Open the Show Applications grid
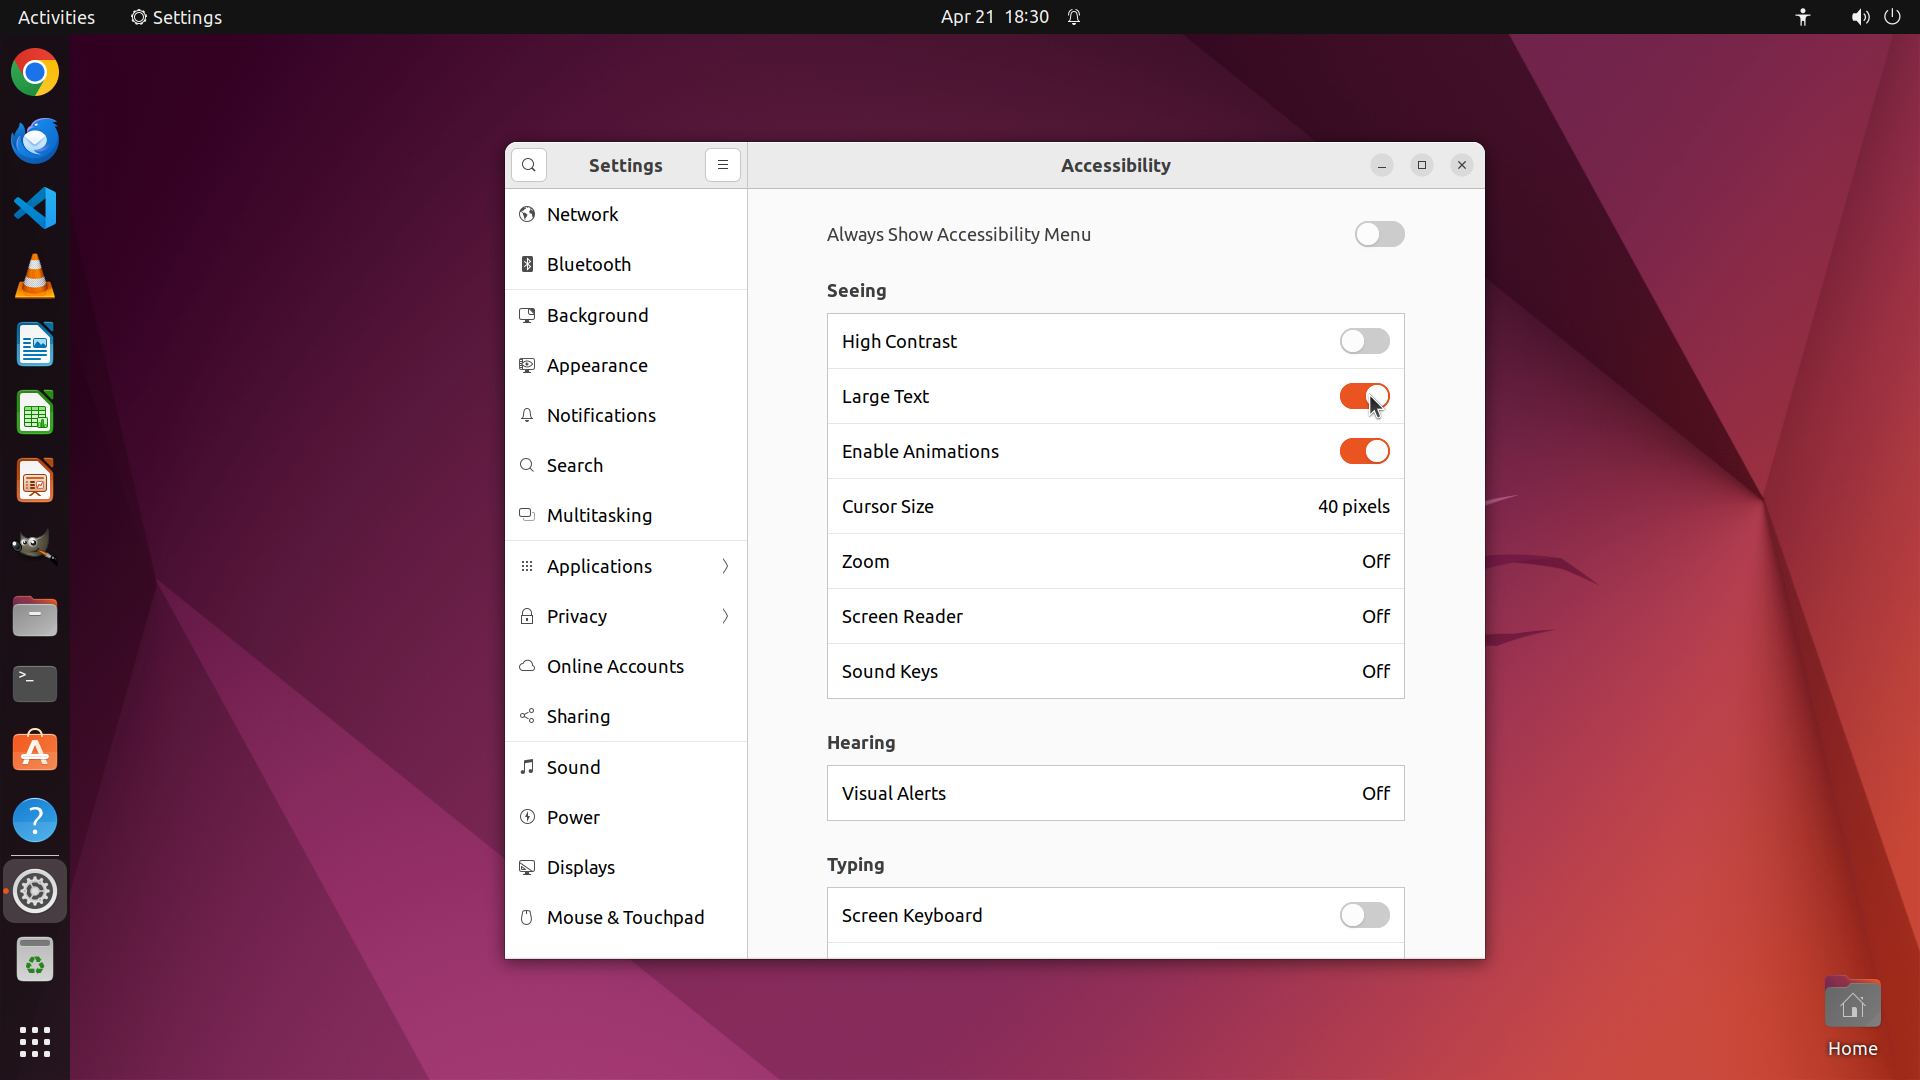The height and width of the screenshot is (1080, 1920). tap(35, 1041)
